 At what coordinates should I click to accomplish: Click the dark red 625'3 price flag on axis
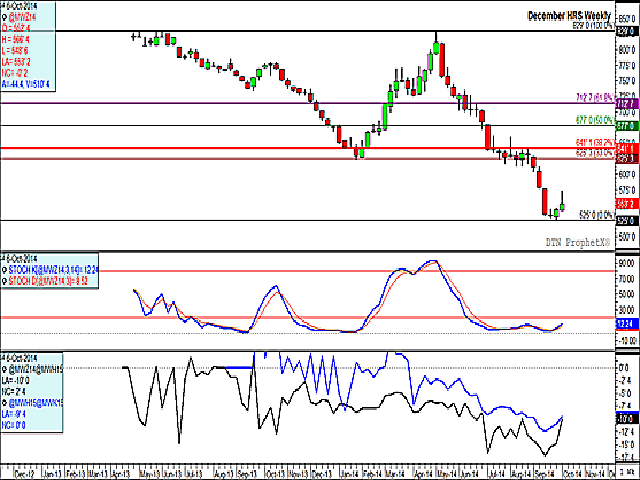627,158
